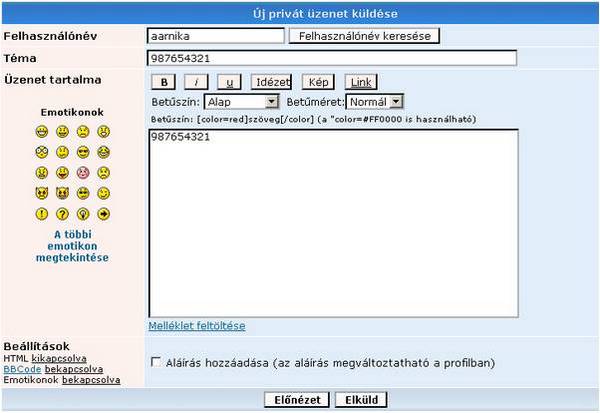The width and height of the screenshot is (600, 413).
Task: Insert the winking emoticon
Action: [x=103, y=193]
